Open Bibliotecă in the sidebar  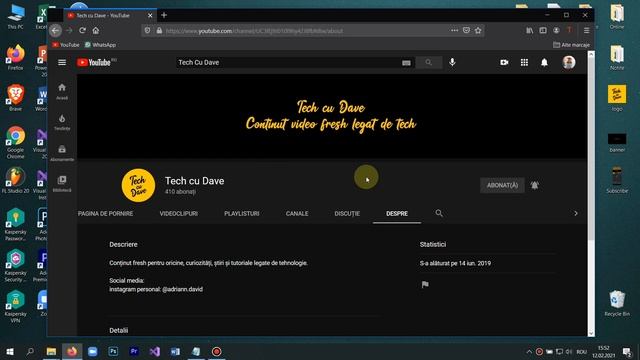point(62,184)
